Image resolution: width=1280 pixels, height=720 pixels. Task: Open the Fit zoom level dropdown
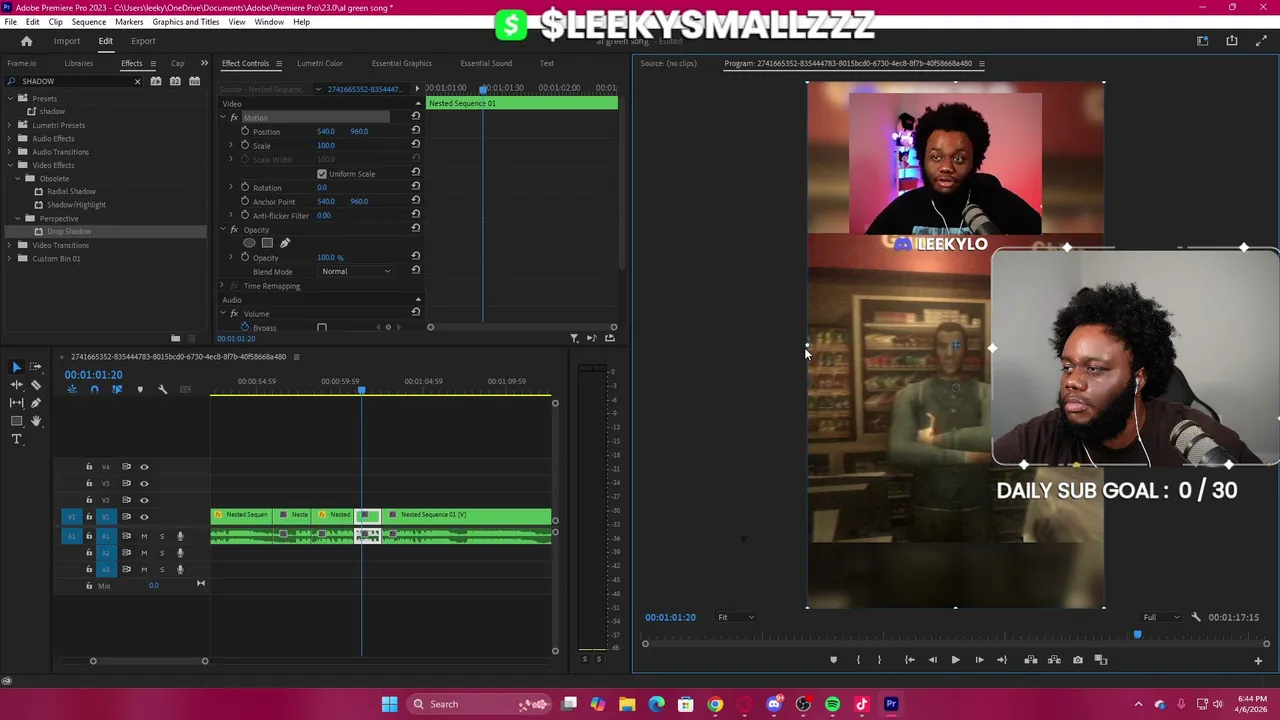(735, 617)
